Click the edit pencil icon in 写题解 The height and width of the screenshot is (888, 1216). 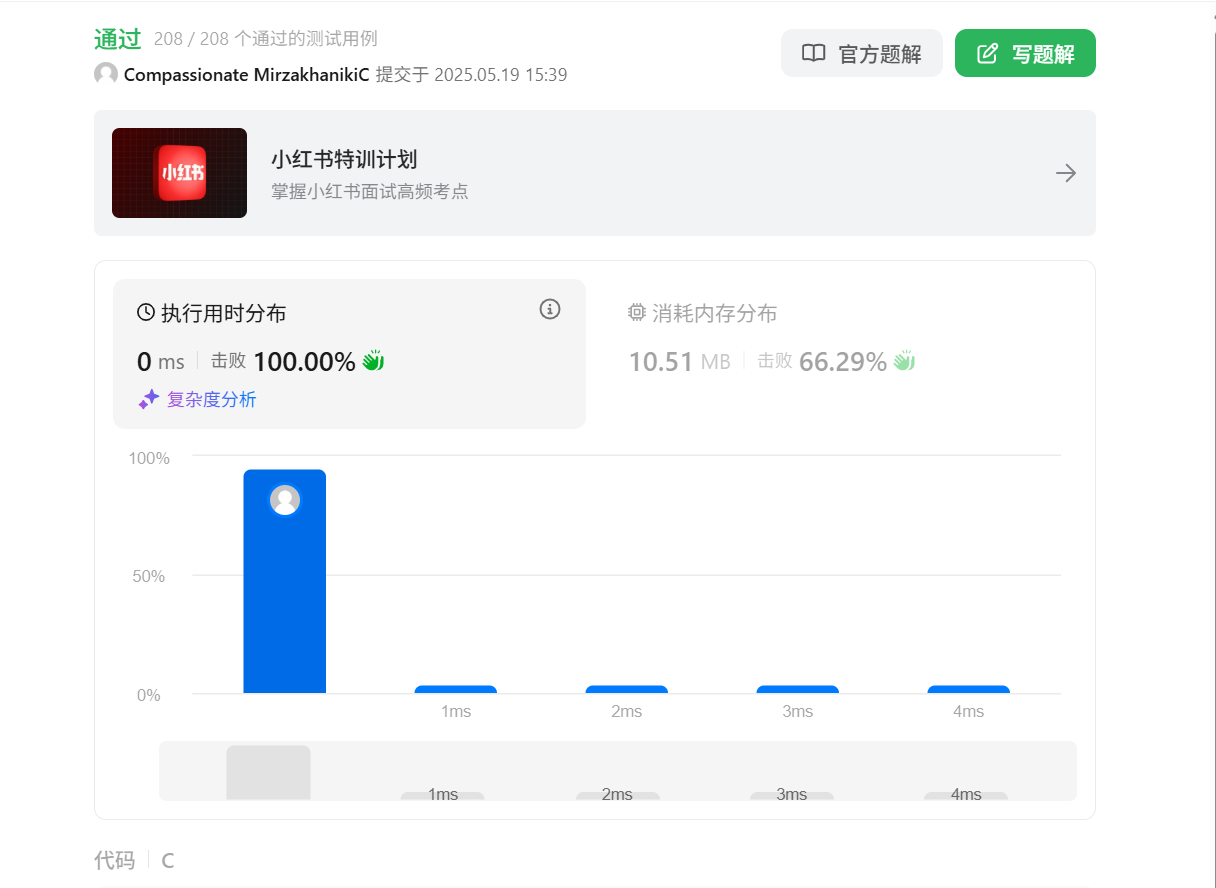987,54
